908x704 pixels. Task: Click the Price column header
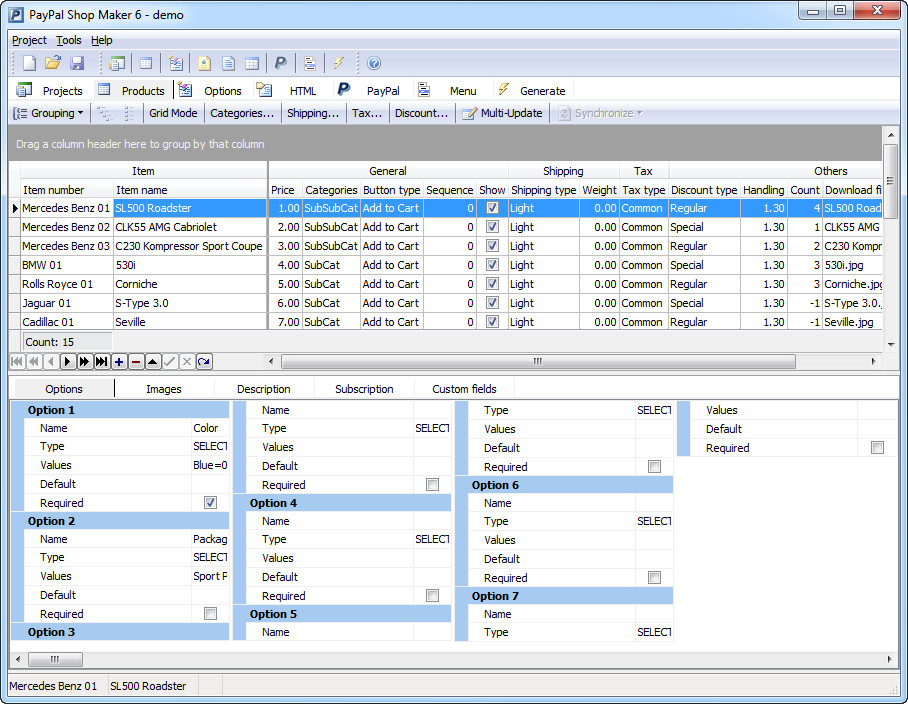(285, 190)
